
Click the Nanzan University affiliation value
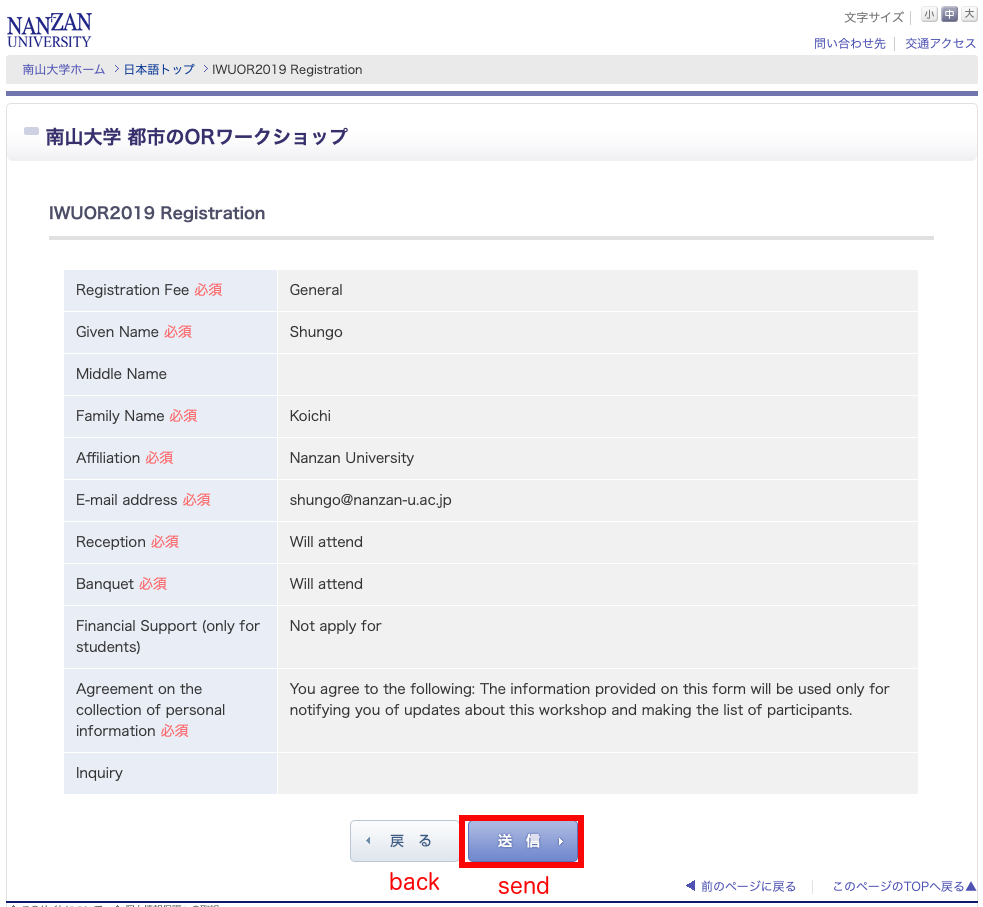(352, 458)
